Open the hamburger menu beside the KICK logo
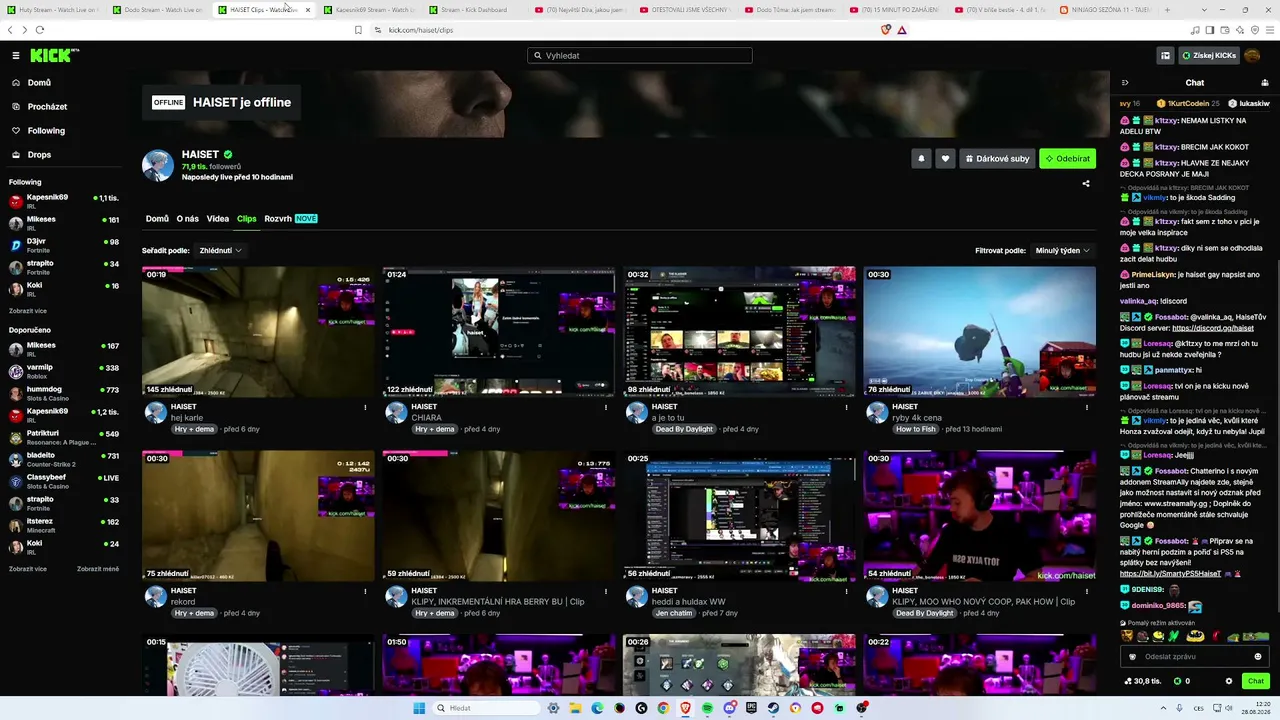Screen dimensions: 1280x720 click(x=16, y=55)
